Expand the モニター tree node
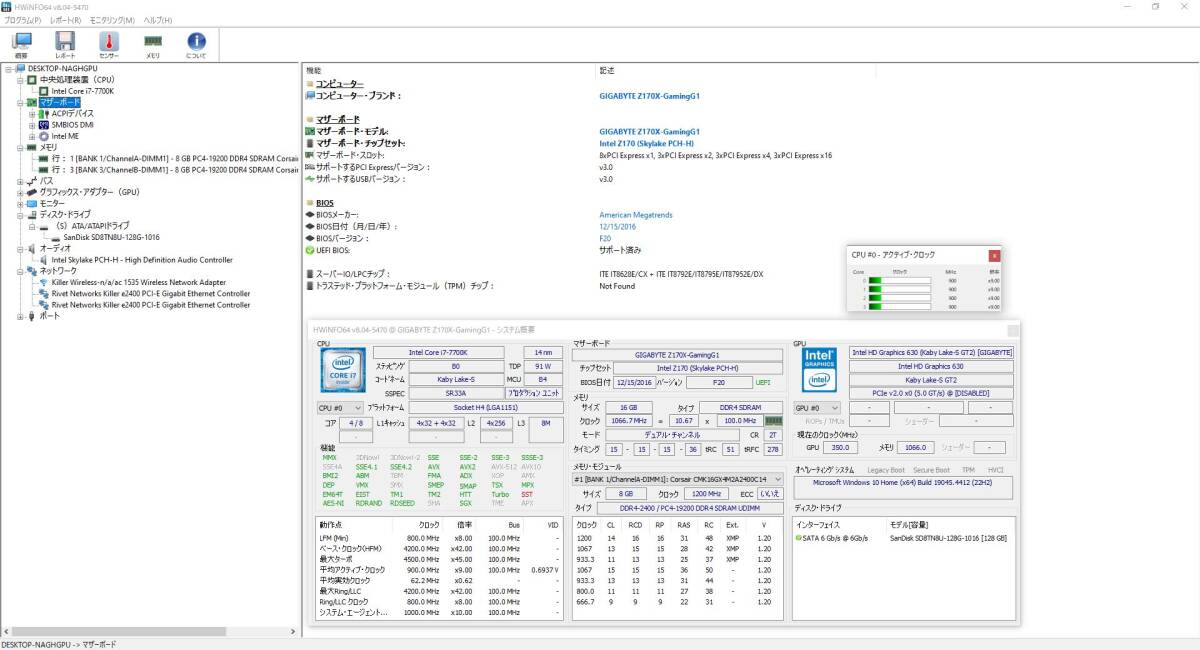 [20, 203]
